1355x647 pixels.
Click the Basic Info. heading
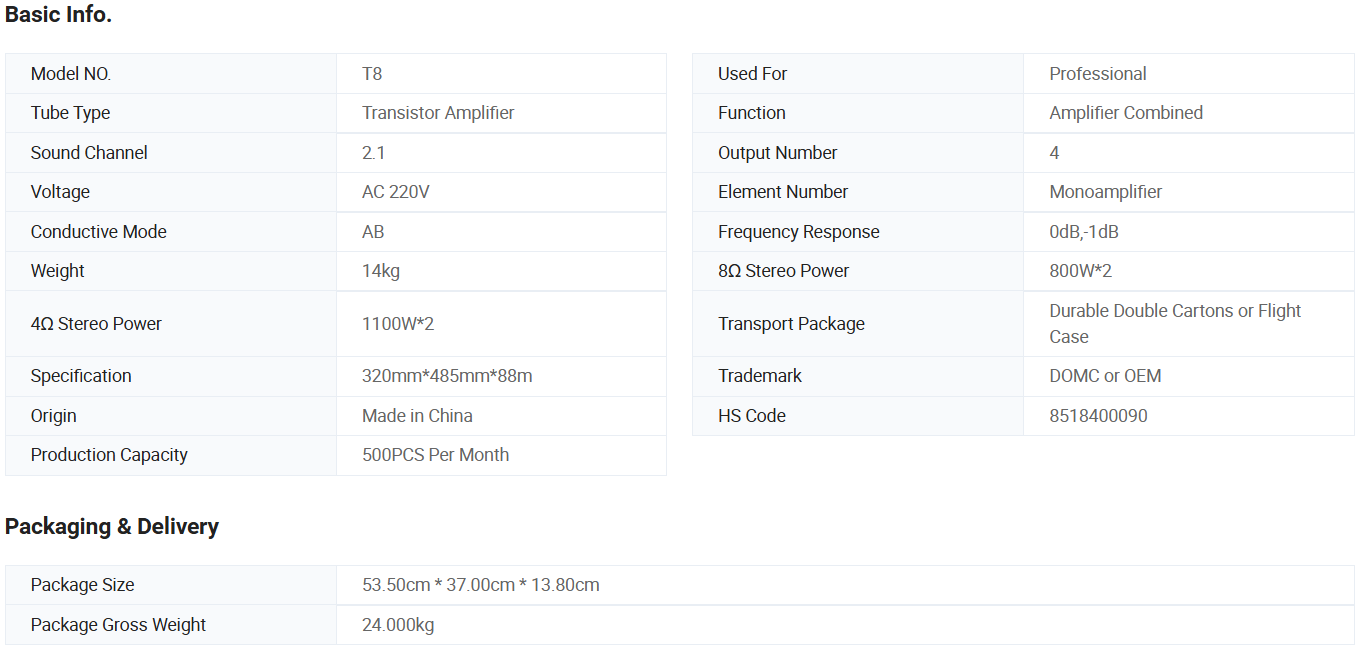58,15
